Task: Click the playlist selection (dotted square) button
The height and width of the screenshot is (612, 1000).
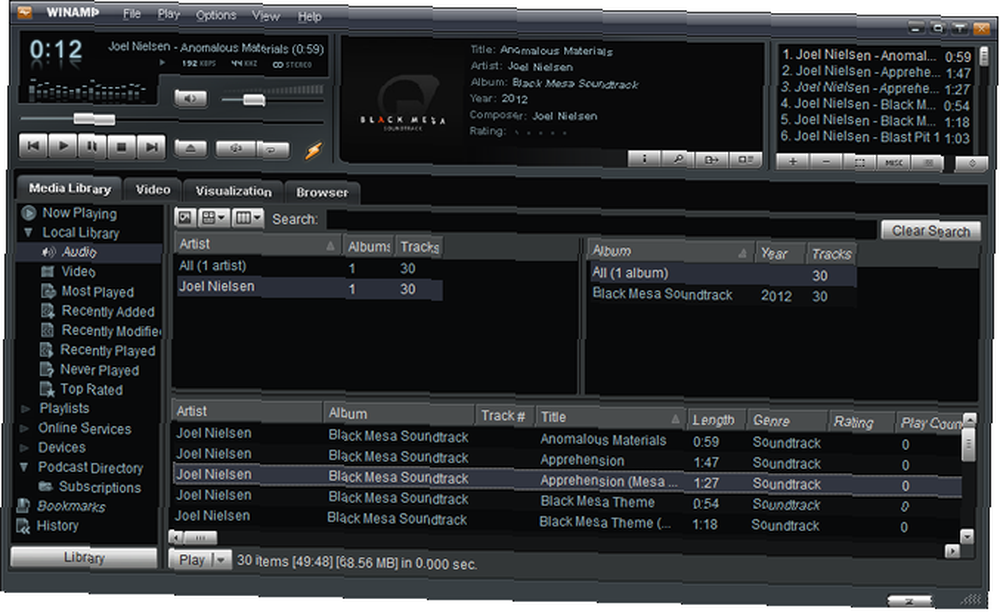Action: pos(860,163)
